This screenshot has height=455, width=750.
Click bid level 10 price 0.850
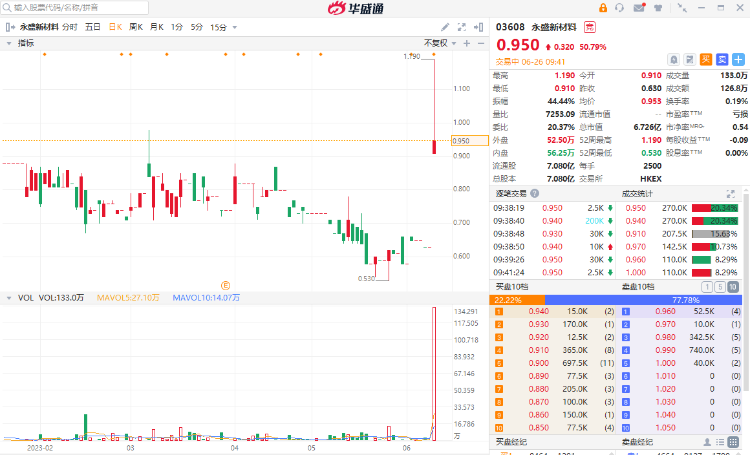click(x=539, y=428)
